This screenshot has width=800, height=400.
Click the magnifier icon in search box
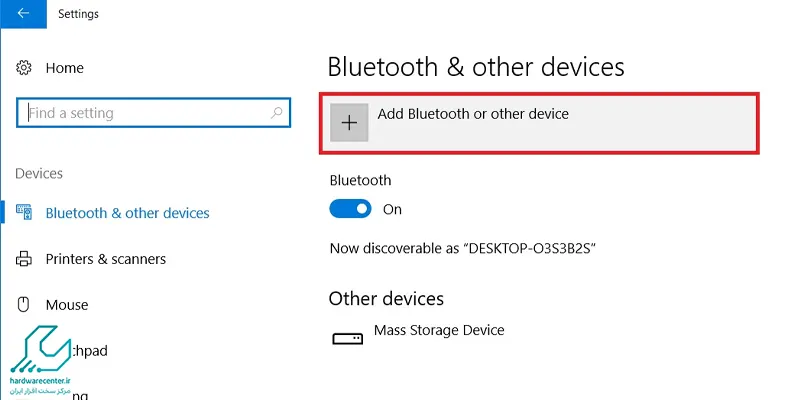click(277, 113)
